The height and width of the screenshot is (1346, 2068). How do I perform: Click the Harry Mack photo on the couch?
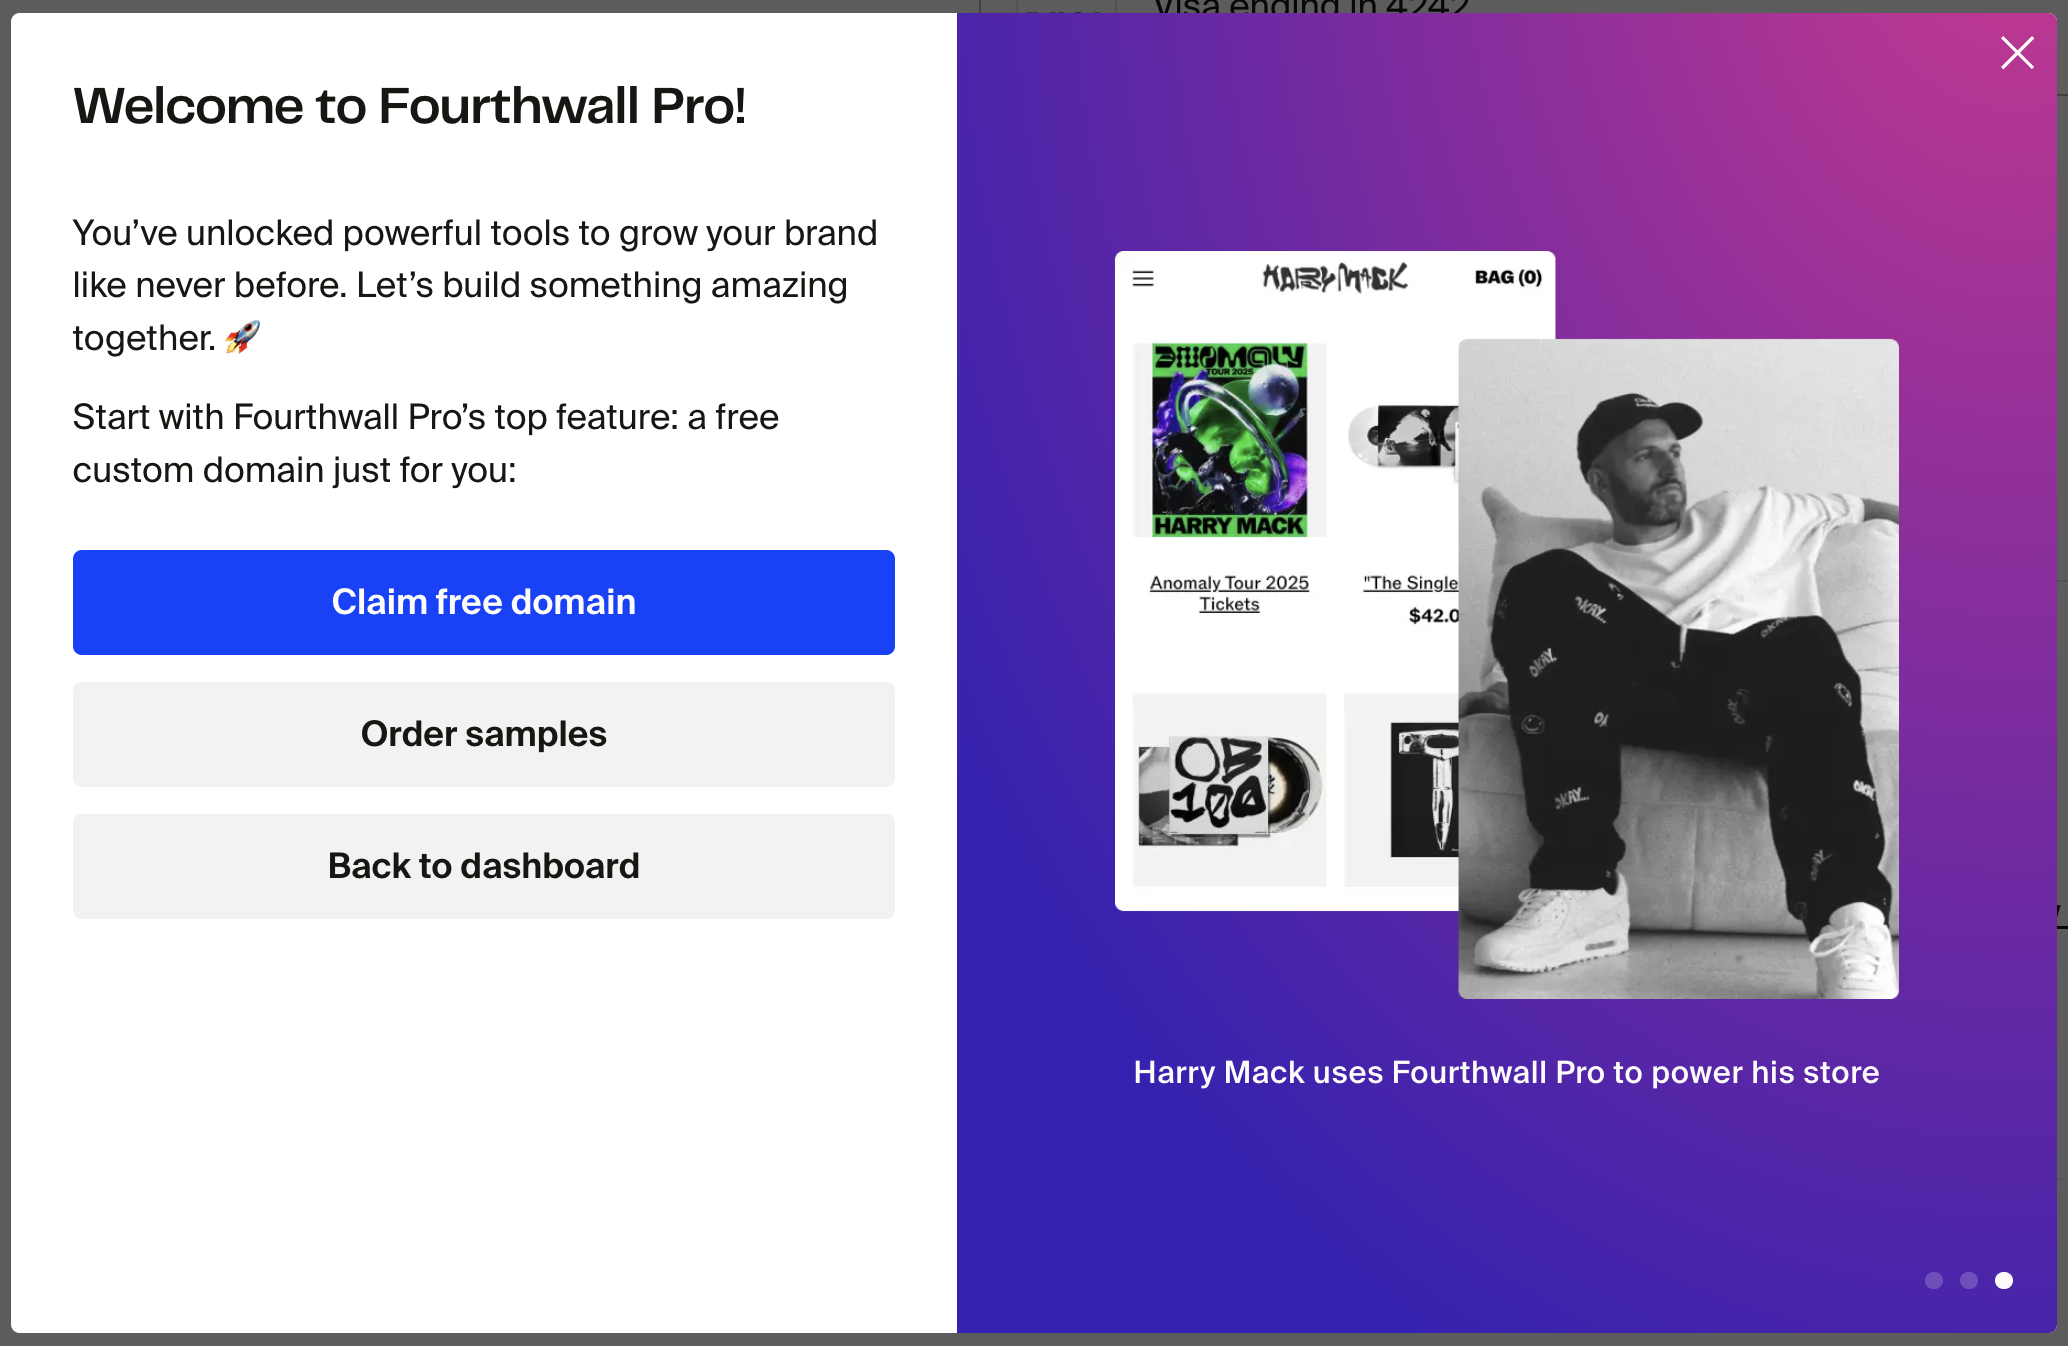point(1678,670)
